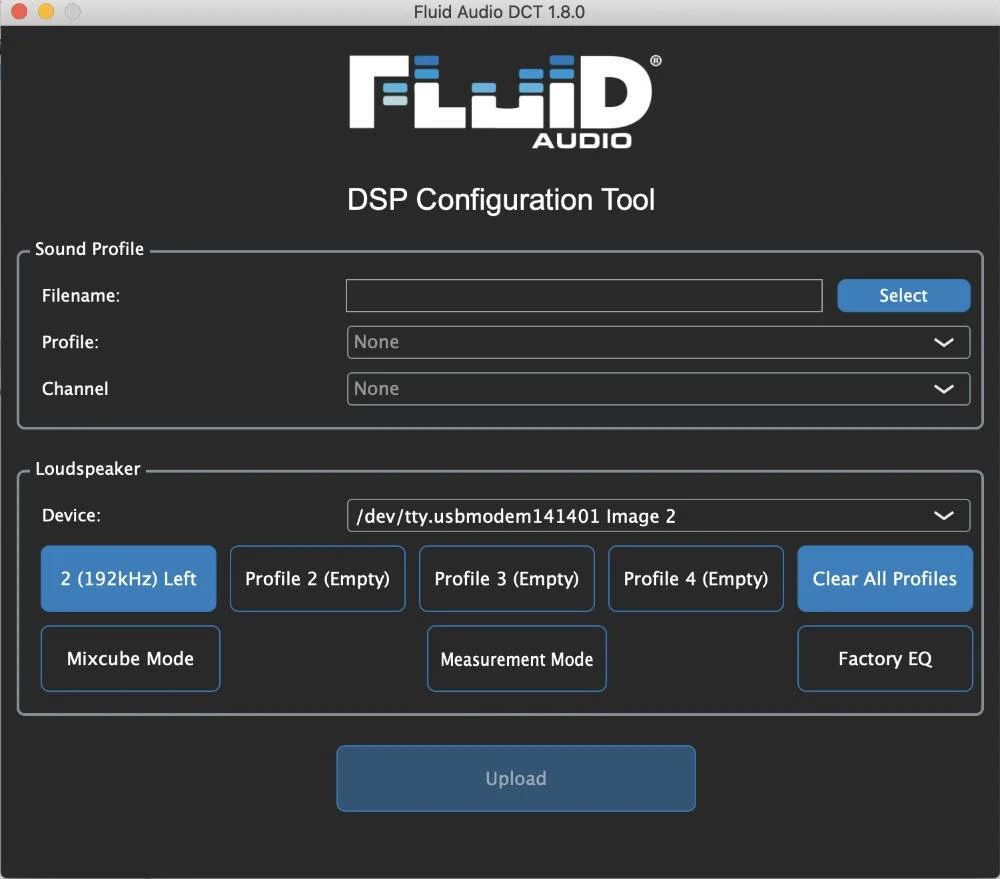Click the Sound Profile section label

point(89,249)
